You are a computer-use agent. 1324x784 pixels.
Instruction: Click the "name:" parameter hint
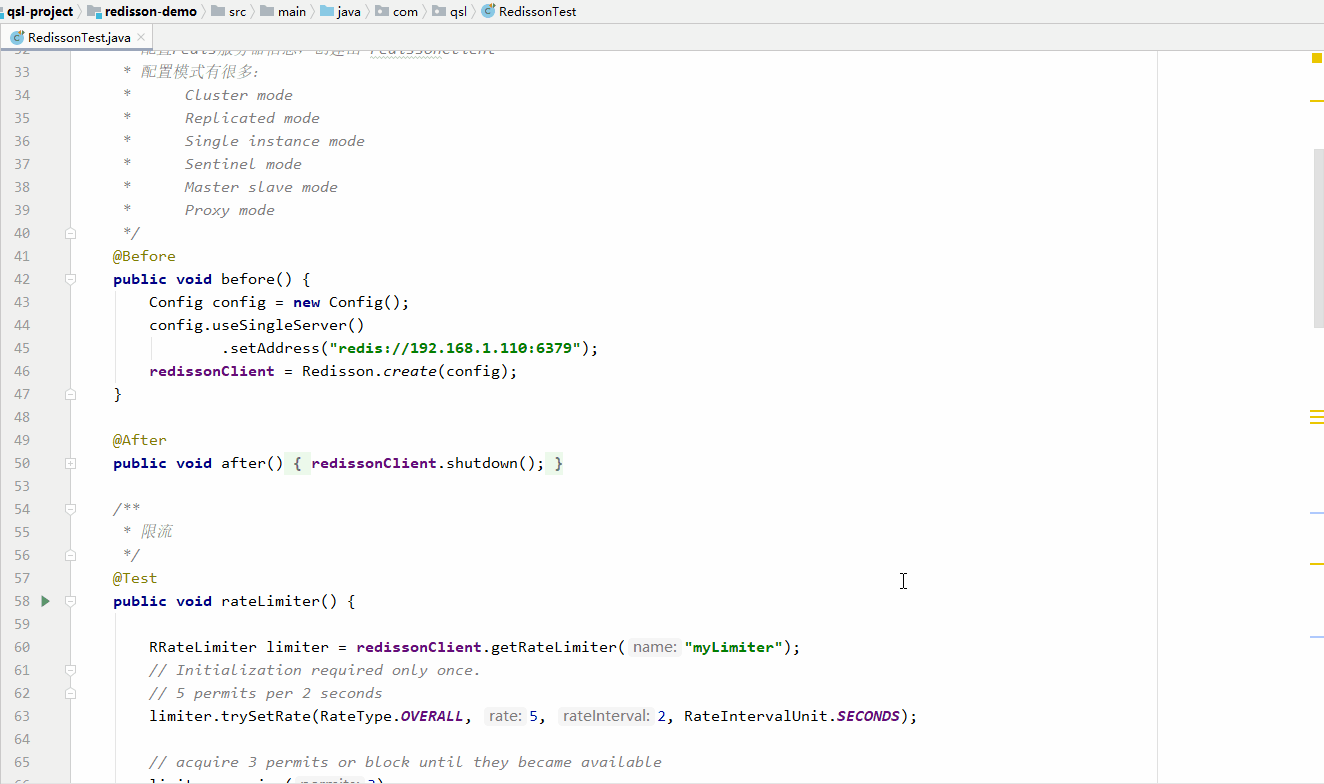(x=654, y=647)
